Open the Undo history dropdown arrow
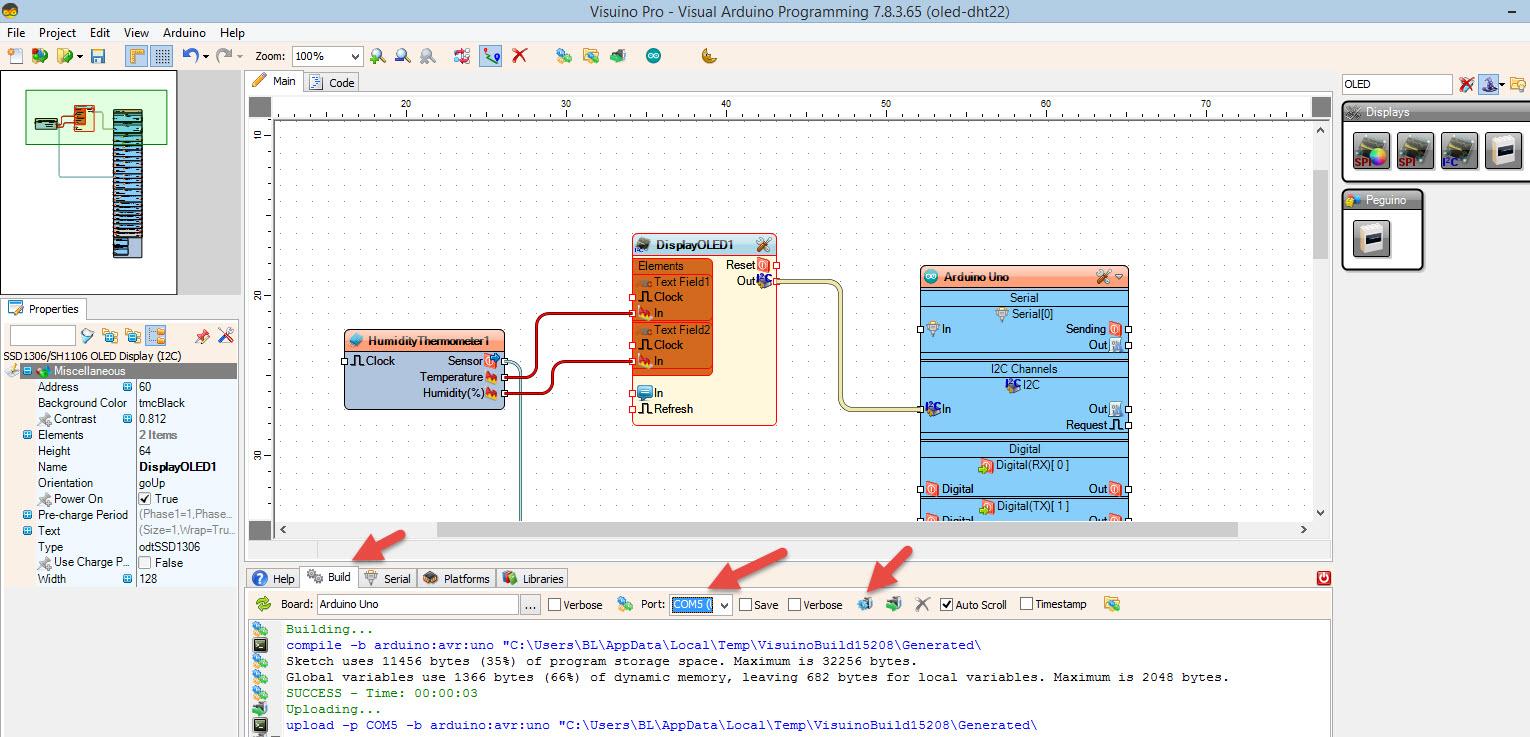1530x737 pixels. point(206,56)
